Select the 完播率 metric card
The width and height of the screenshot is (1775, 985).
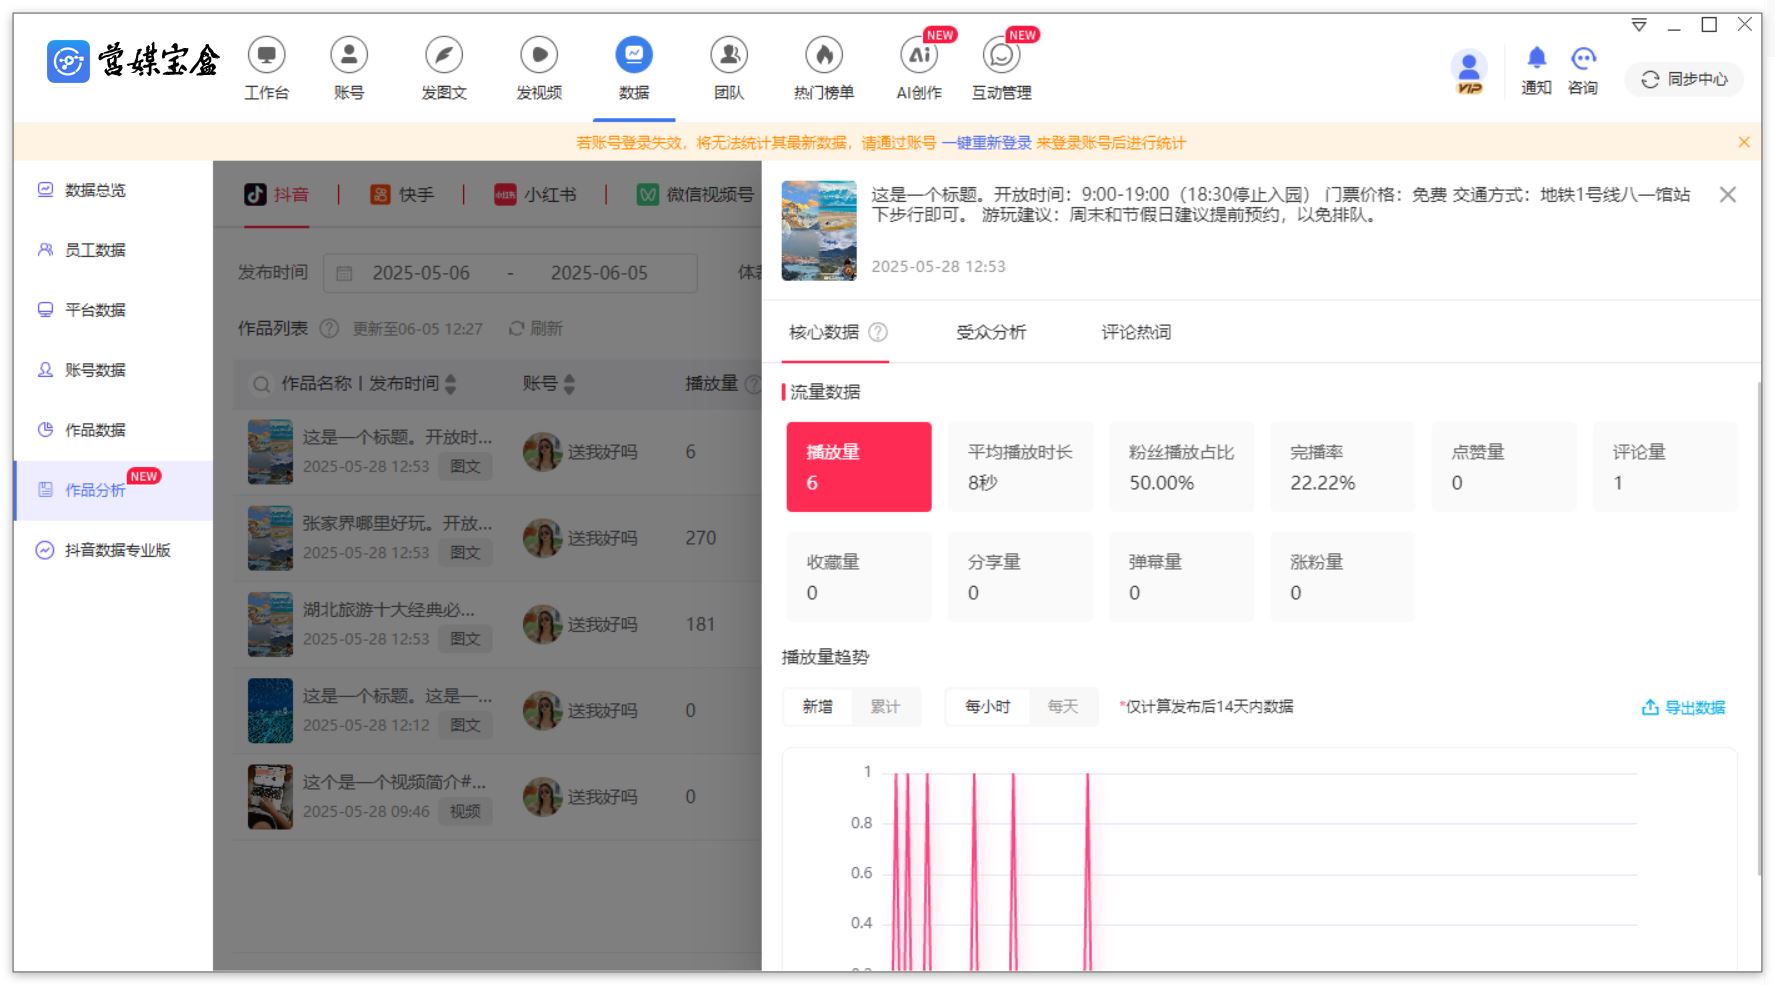point(1341,467)
